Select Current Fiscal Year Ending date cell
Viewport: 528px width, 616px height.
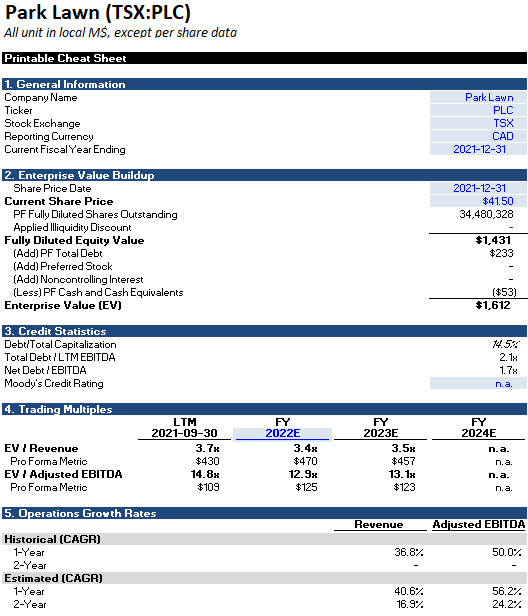(478, 149)
